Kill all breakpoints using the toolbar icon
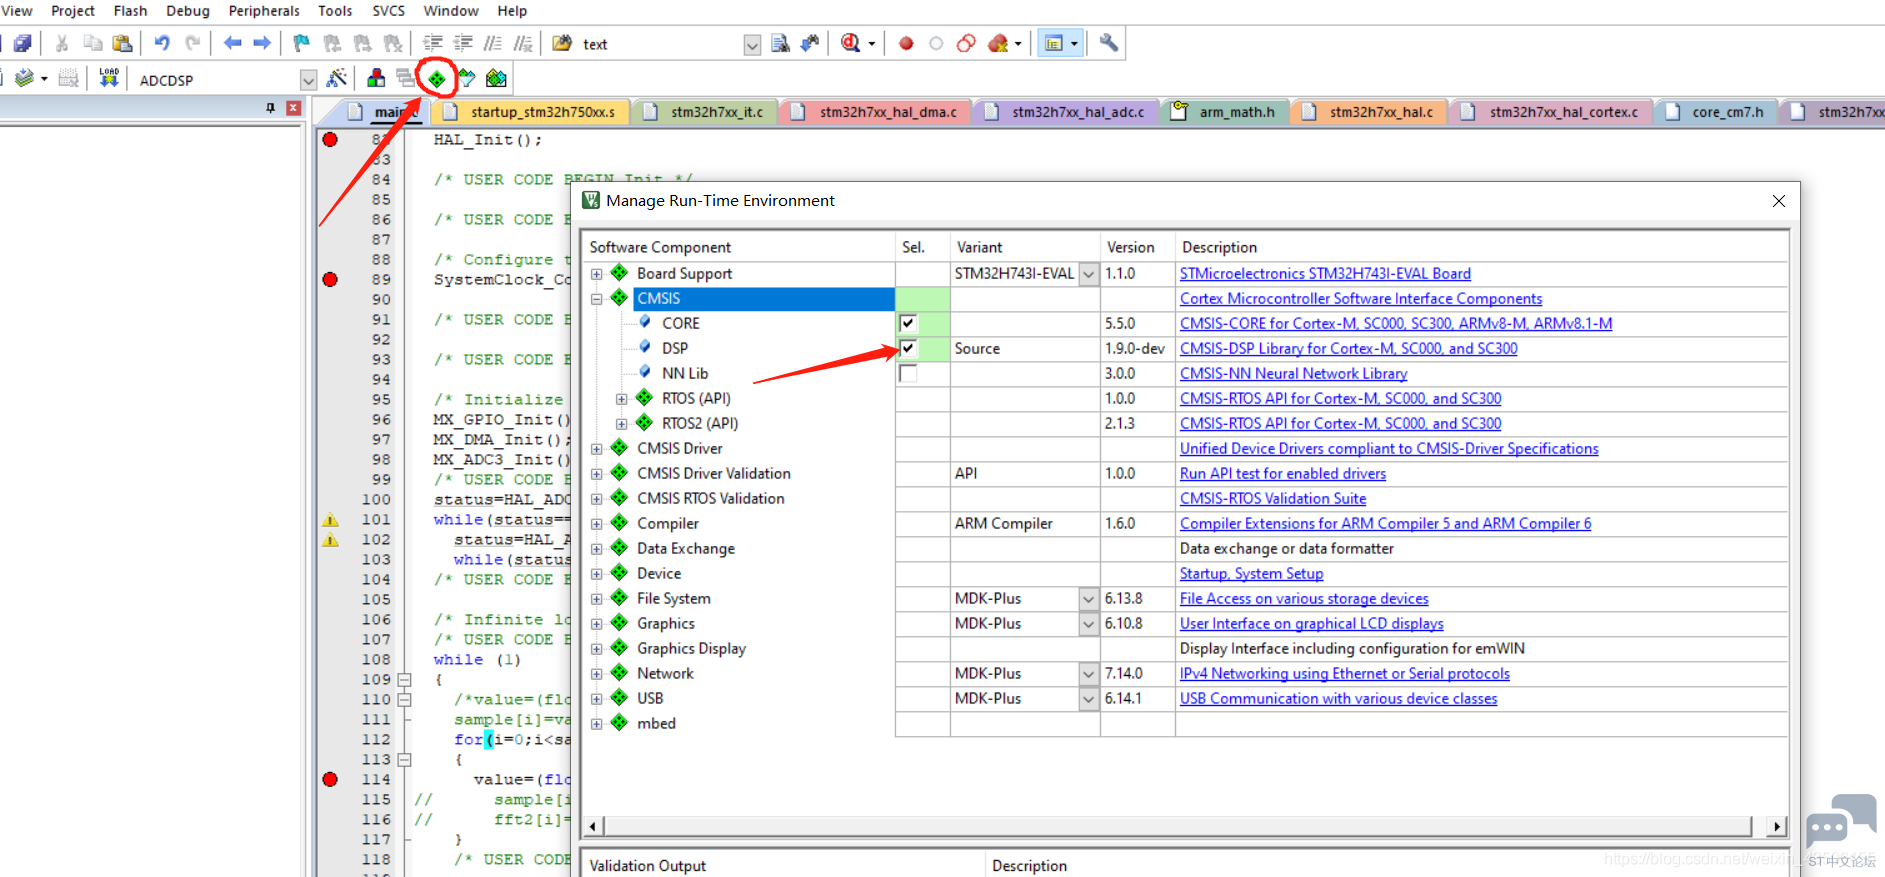Viewport: 1885px width, 877px height. (998, 43)
